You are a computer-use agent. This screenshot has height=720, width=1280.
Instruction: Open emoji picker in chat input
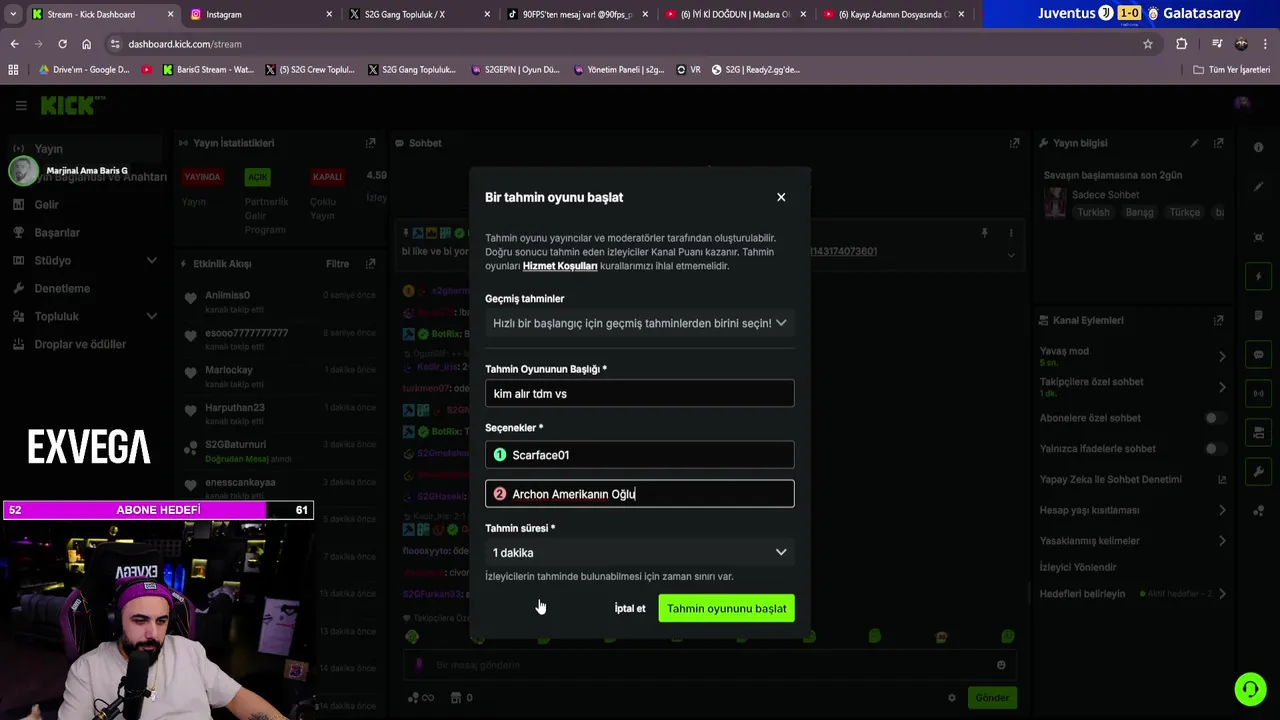tap(1001, 665)
